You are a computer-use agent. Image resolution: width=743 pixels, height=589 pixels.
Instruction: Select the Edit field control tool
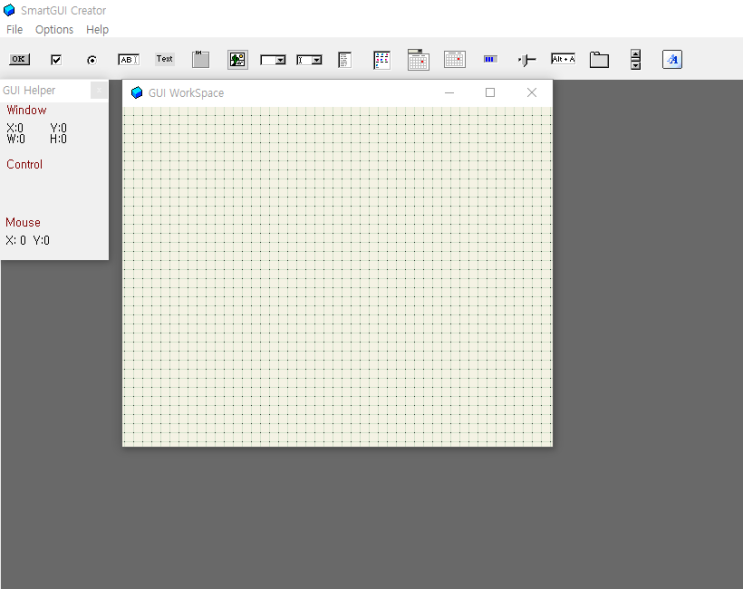pos(128,59)
